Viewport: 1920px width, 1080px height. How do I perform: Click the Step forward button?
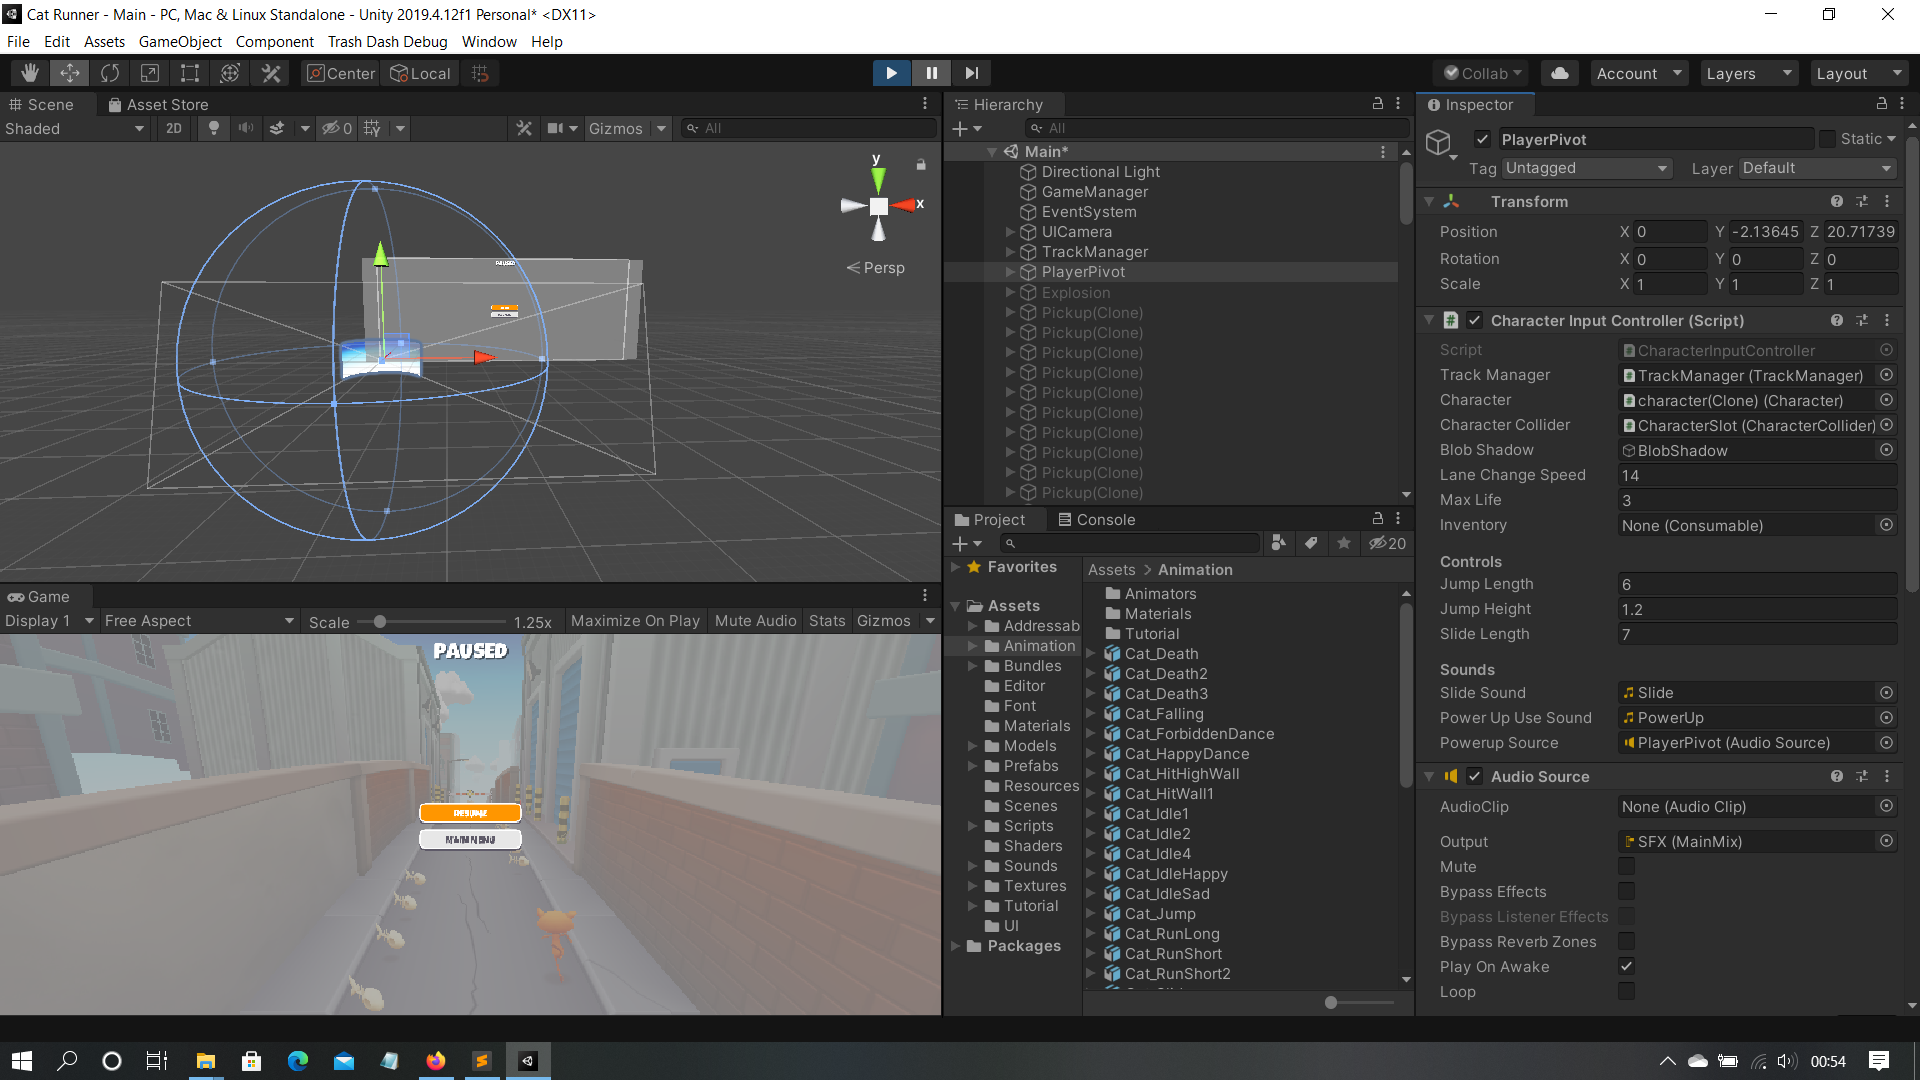[x=971, y=73]
